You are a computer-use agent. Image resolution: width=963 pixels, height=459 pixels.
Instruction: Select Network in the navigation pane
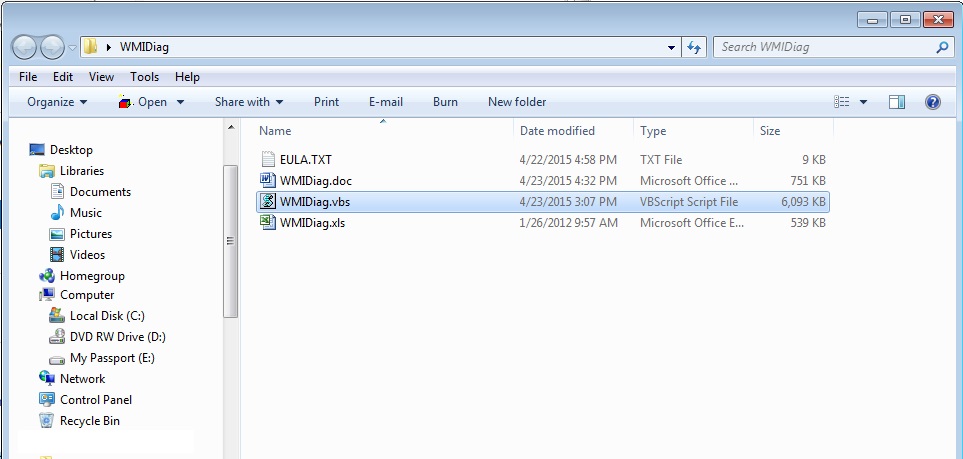(82, 379)
